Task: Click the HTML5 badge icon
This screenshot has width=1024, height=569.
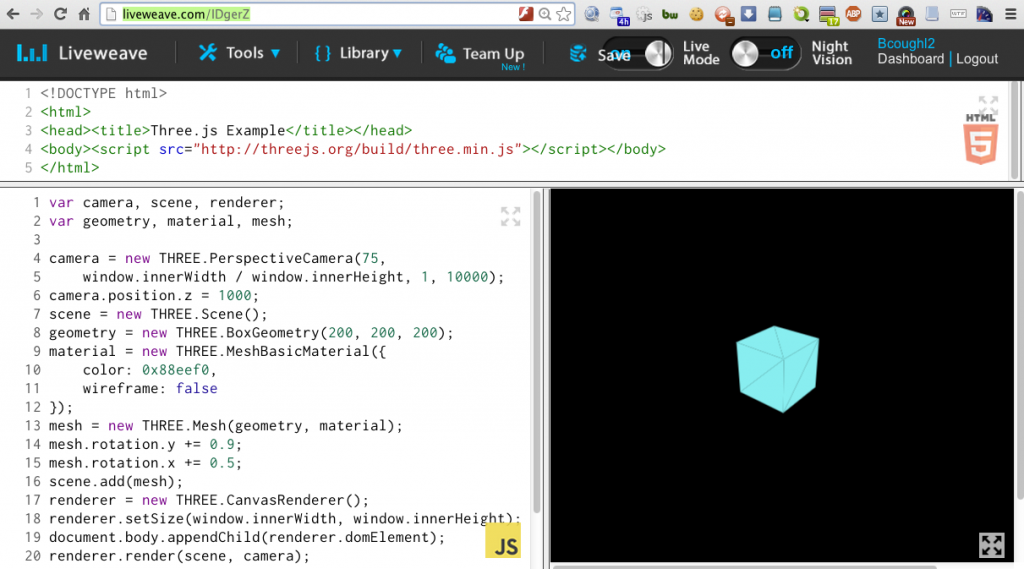Action: 980,138
